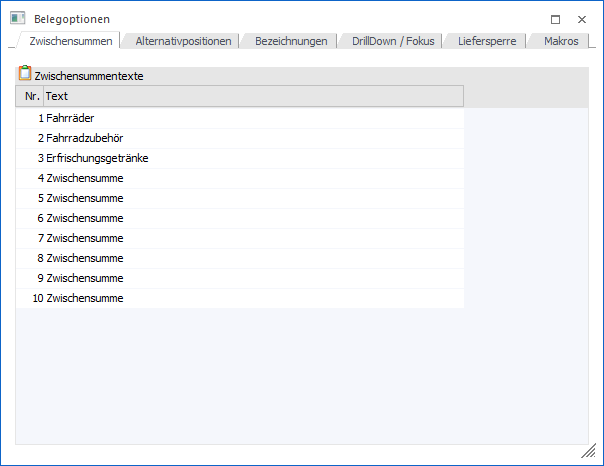Select the DrillDown / Fokus tab

(392, 41)
